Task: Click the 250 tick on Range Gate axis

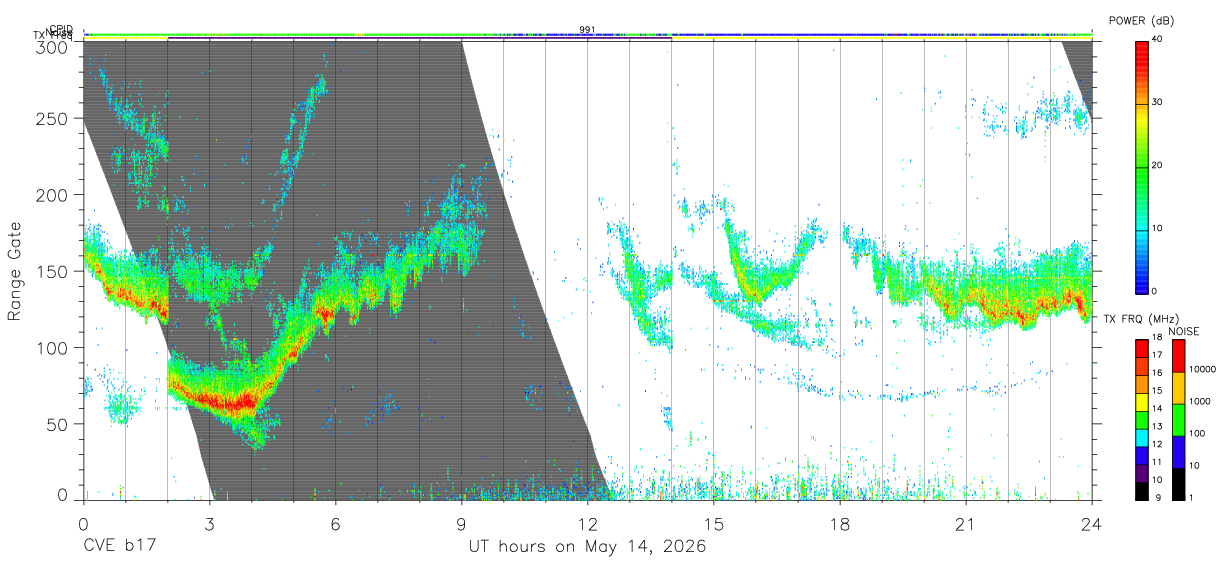Action: pos(51,118)
